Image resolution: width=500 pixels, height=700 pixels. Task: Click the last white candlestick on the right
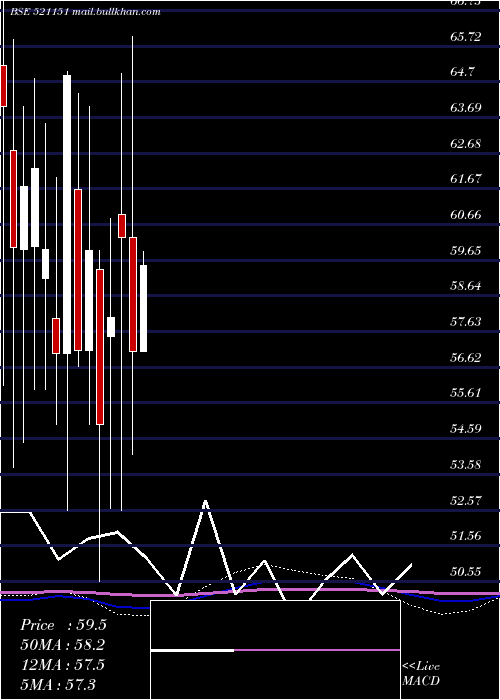[x=143, y=308]
